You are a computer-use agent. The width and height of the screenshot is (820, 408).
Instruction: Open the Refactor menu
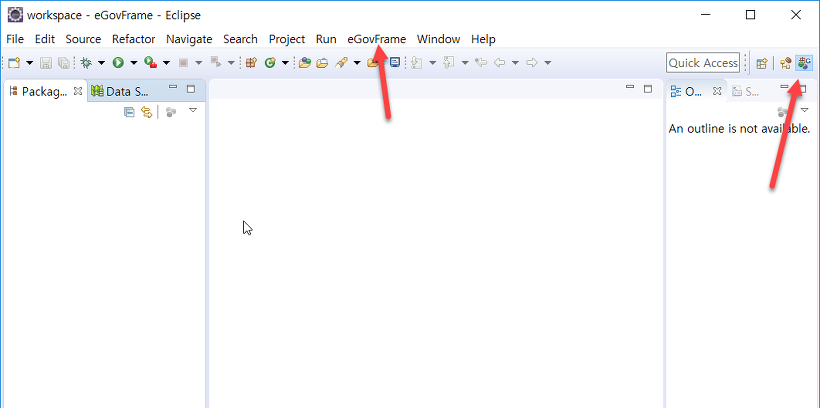pos(133,39)
